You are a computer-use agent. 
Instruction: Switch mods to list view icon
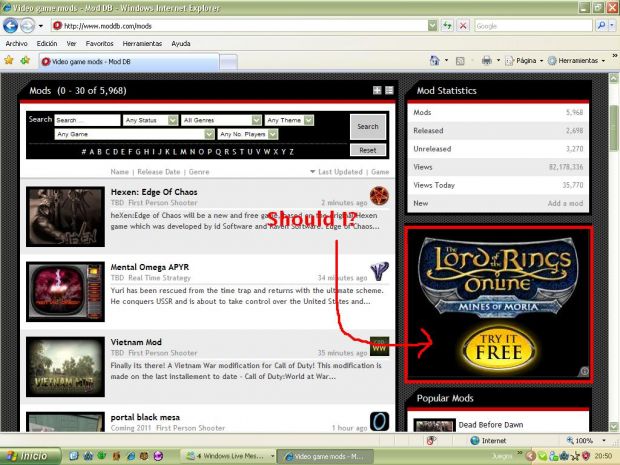click(x=389, y=90)
